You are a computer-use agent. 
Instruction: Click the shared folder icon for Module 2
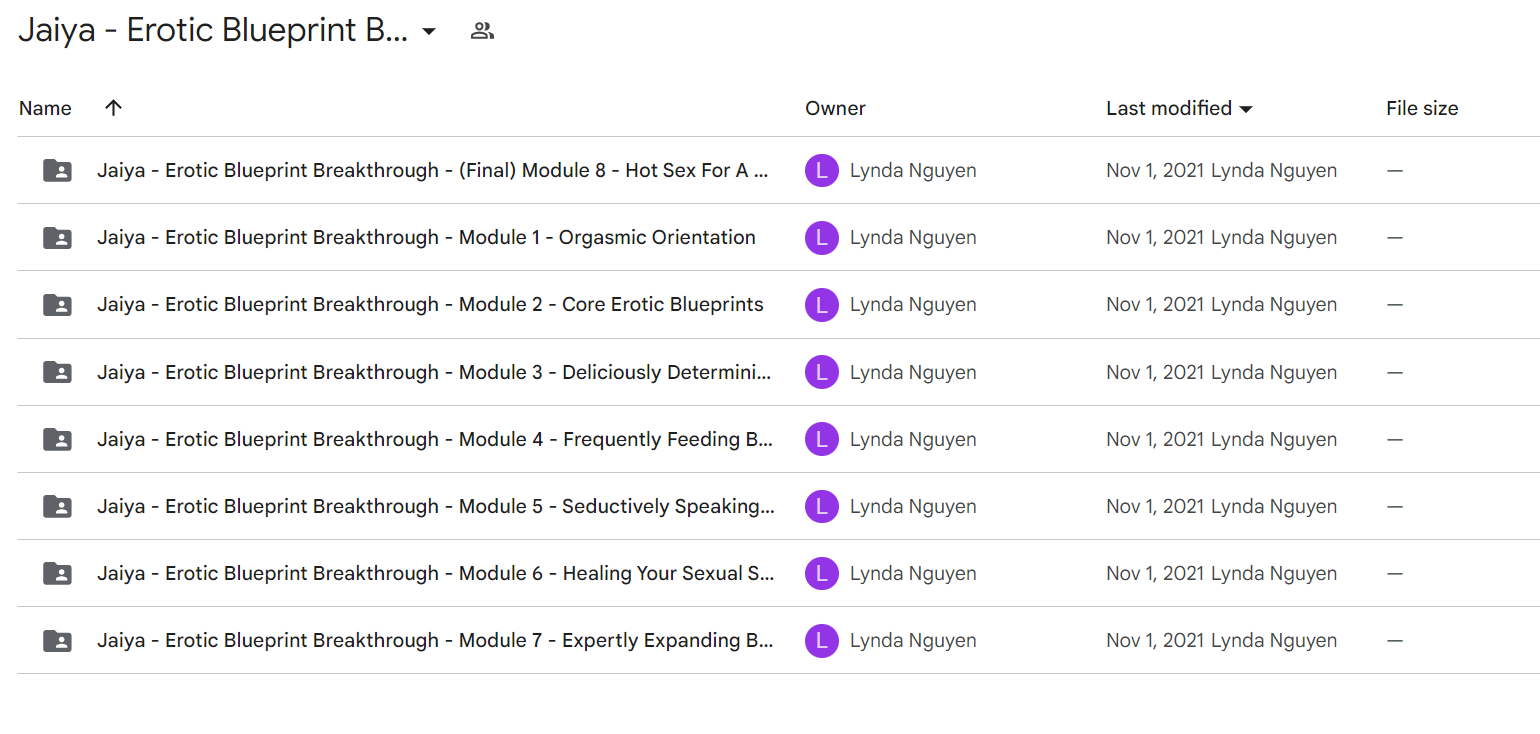click(57, 305)
